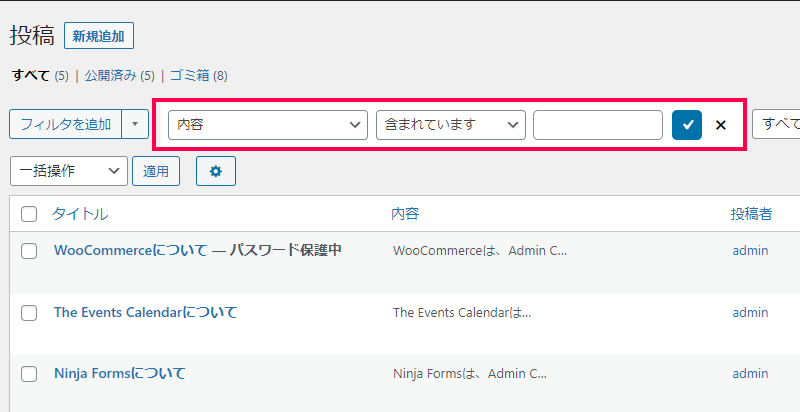Open the 内容 filter field dropdown
800x412 pixels.
(268, 125)
